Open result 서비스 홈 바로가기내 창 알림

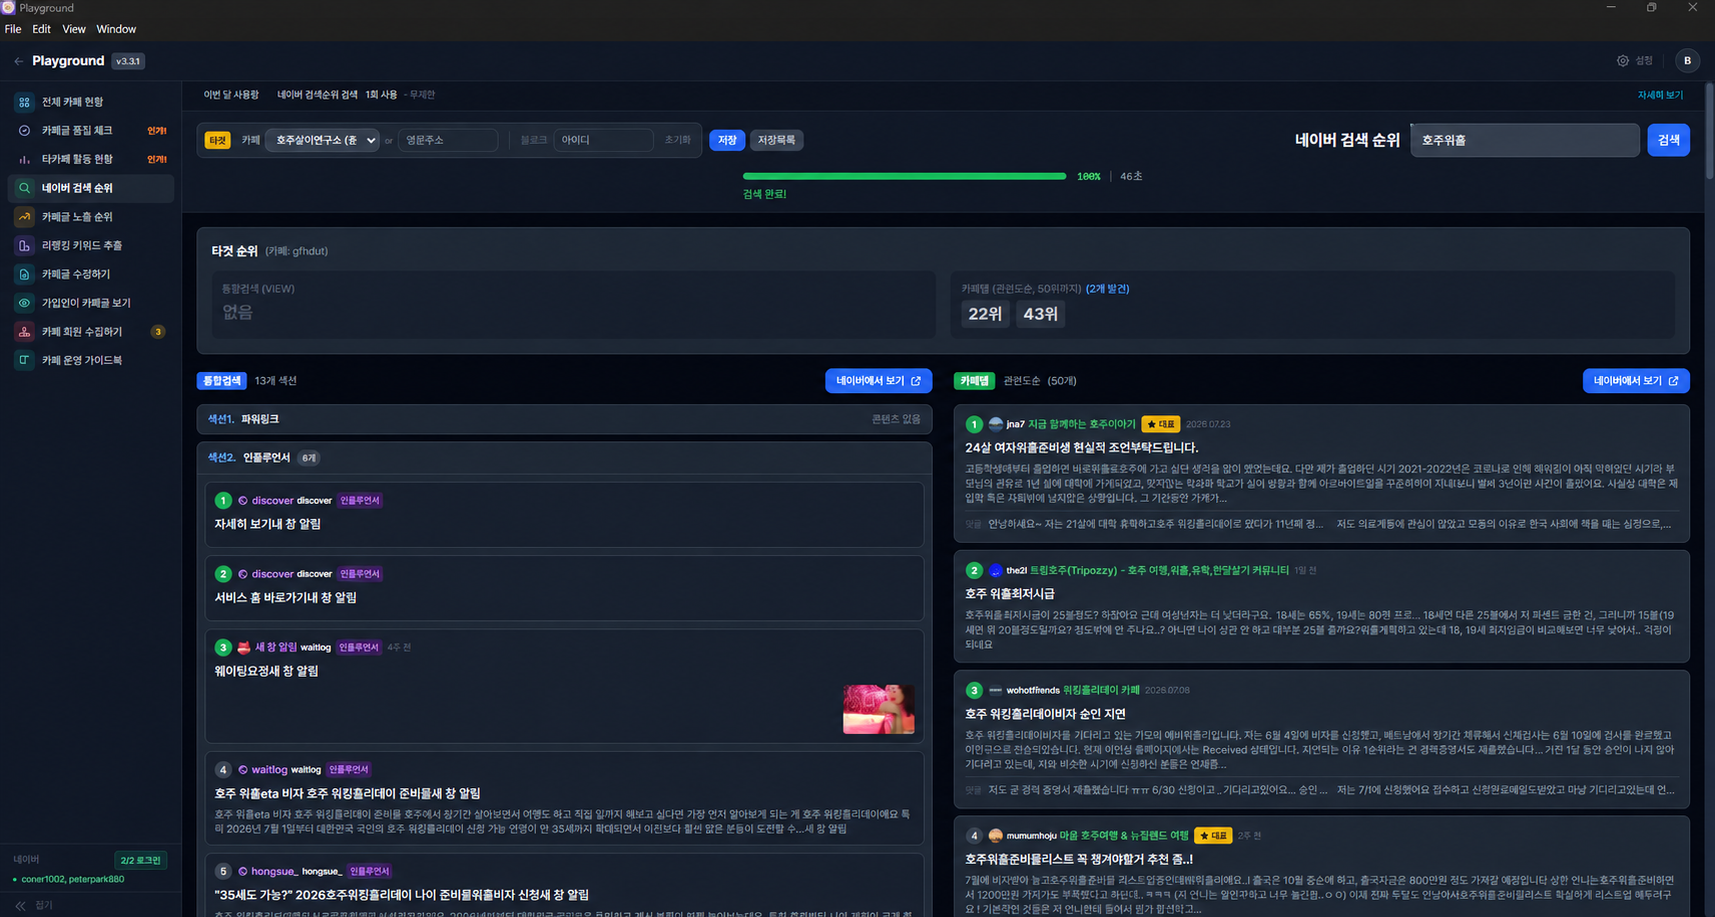pyautogui.click(x=285, y=598)
